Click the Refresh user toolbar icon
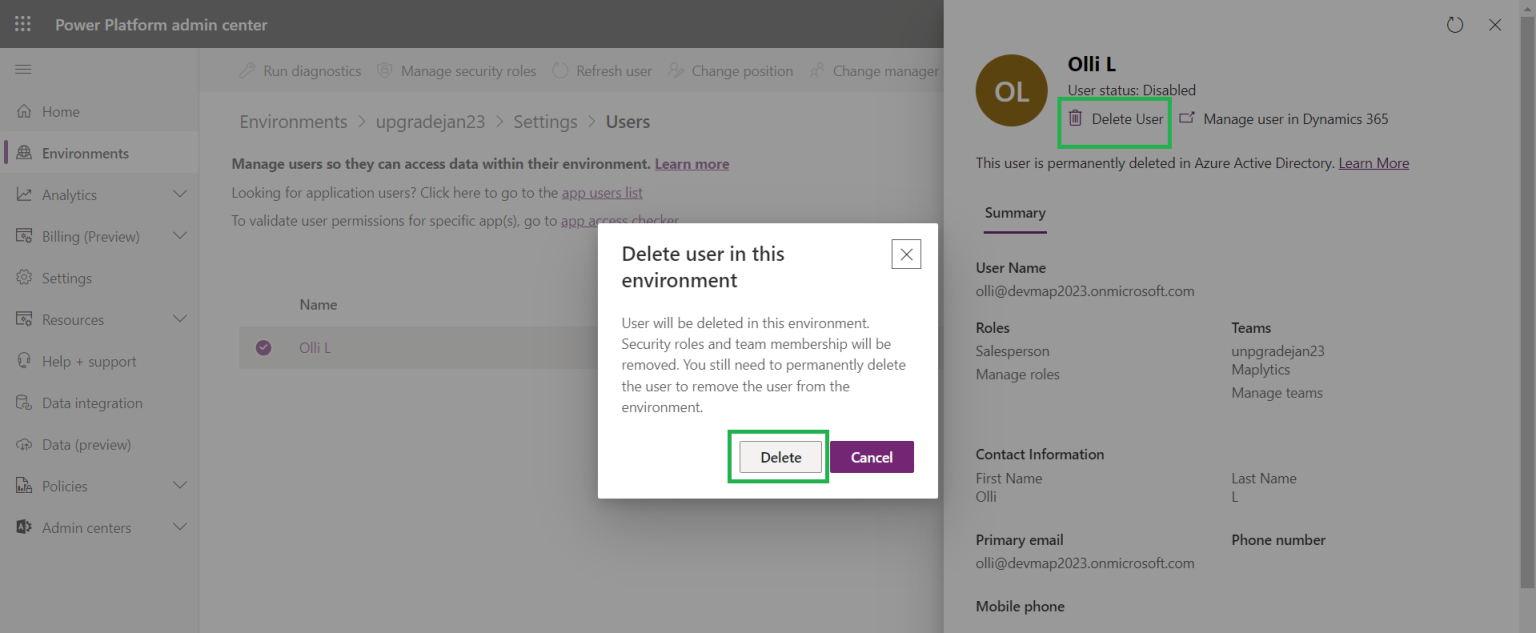 [560, 70]
